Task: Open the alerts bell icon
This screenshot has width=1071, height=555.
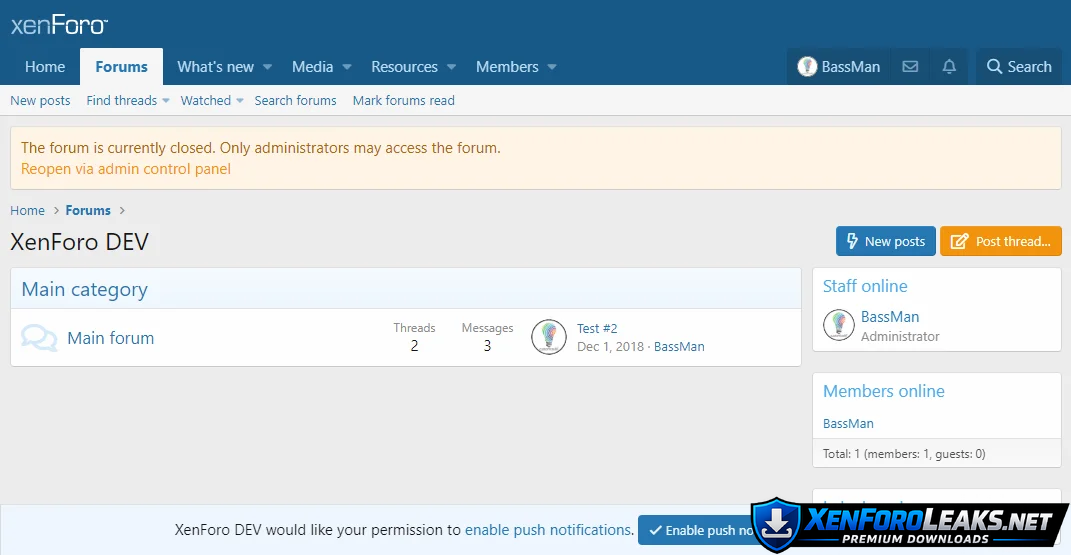Action: [x=949, y=67]
